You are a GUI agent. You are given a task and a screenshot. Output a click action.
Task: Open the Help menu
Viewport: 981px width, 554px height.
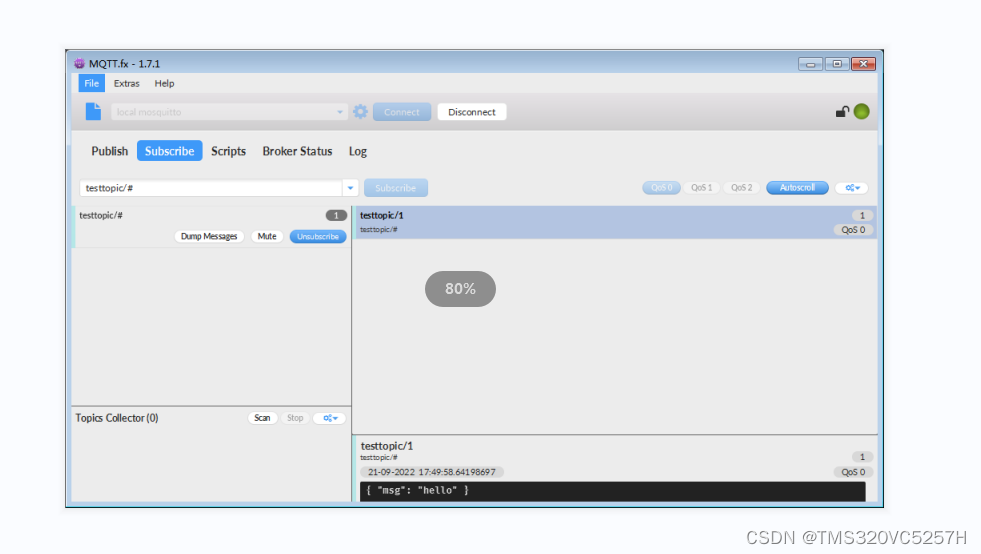click(165, 83)
